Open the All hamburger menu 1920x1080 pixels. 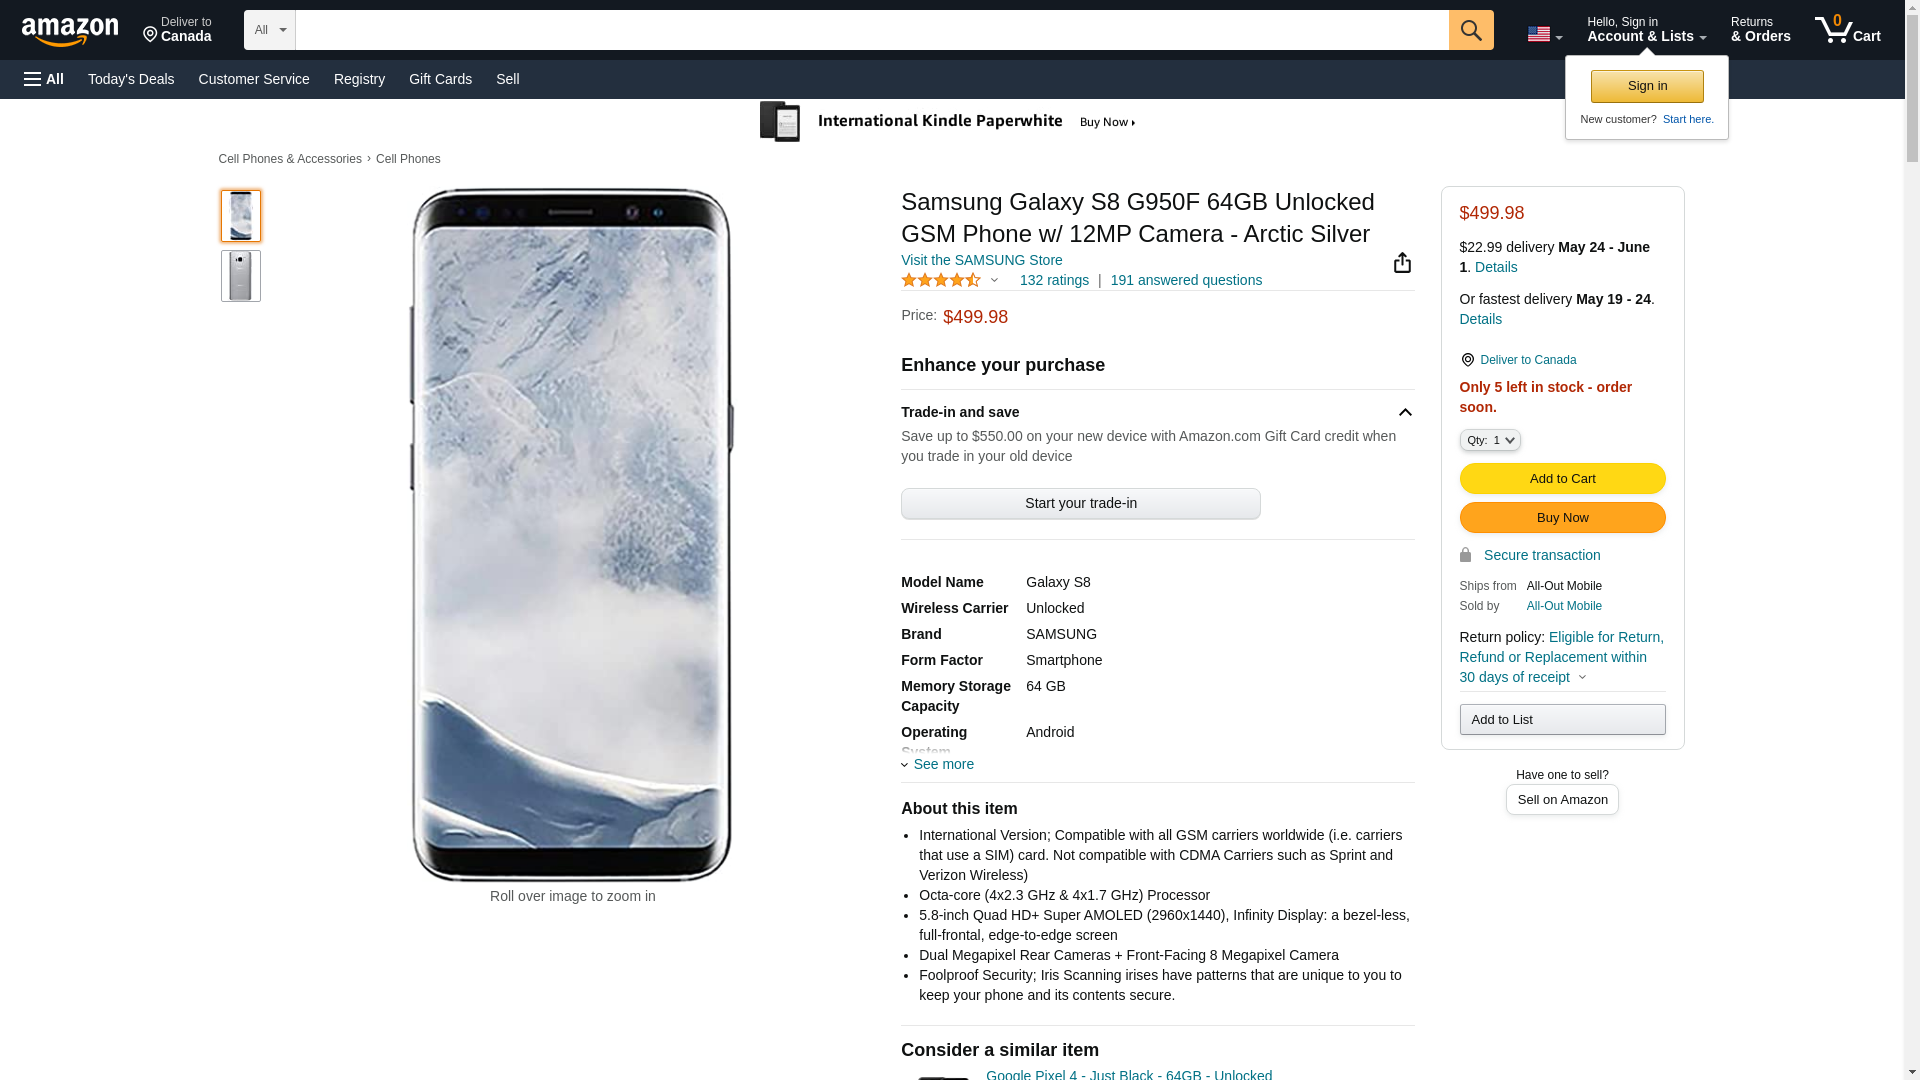pos(44,79)
